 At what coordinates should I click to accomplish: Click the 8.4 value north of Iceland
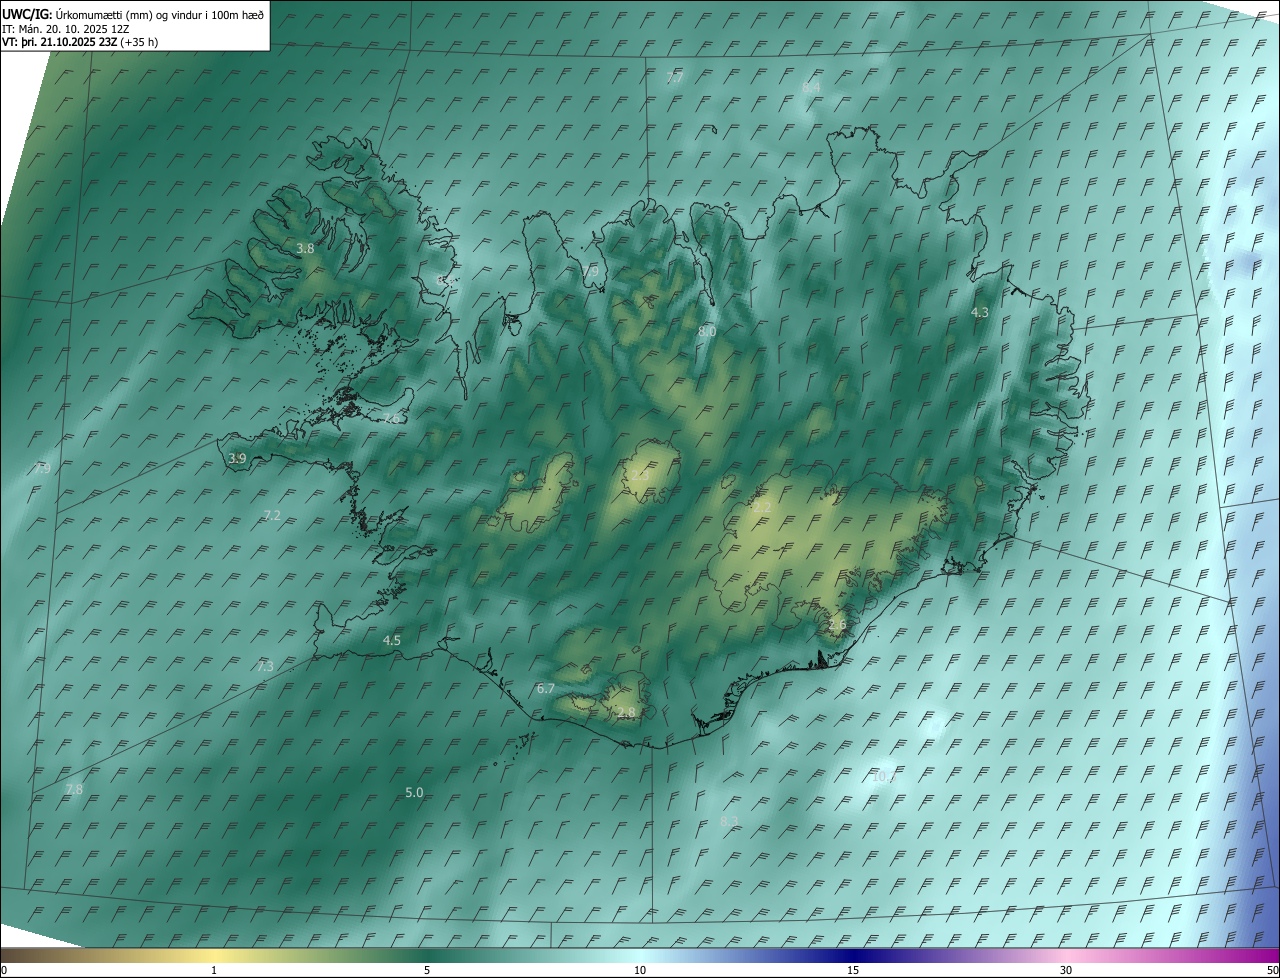[x=811, y=88]
